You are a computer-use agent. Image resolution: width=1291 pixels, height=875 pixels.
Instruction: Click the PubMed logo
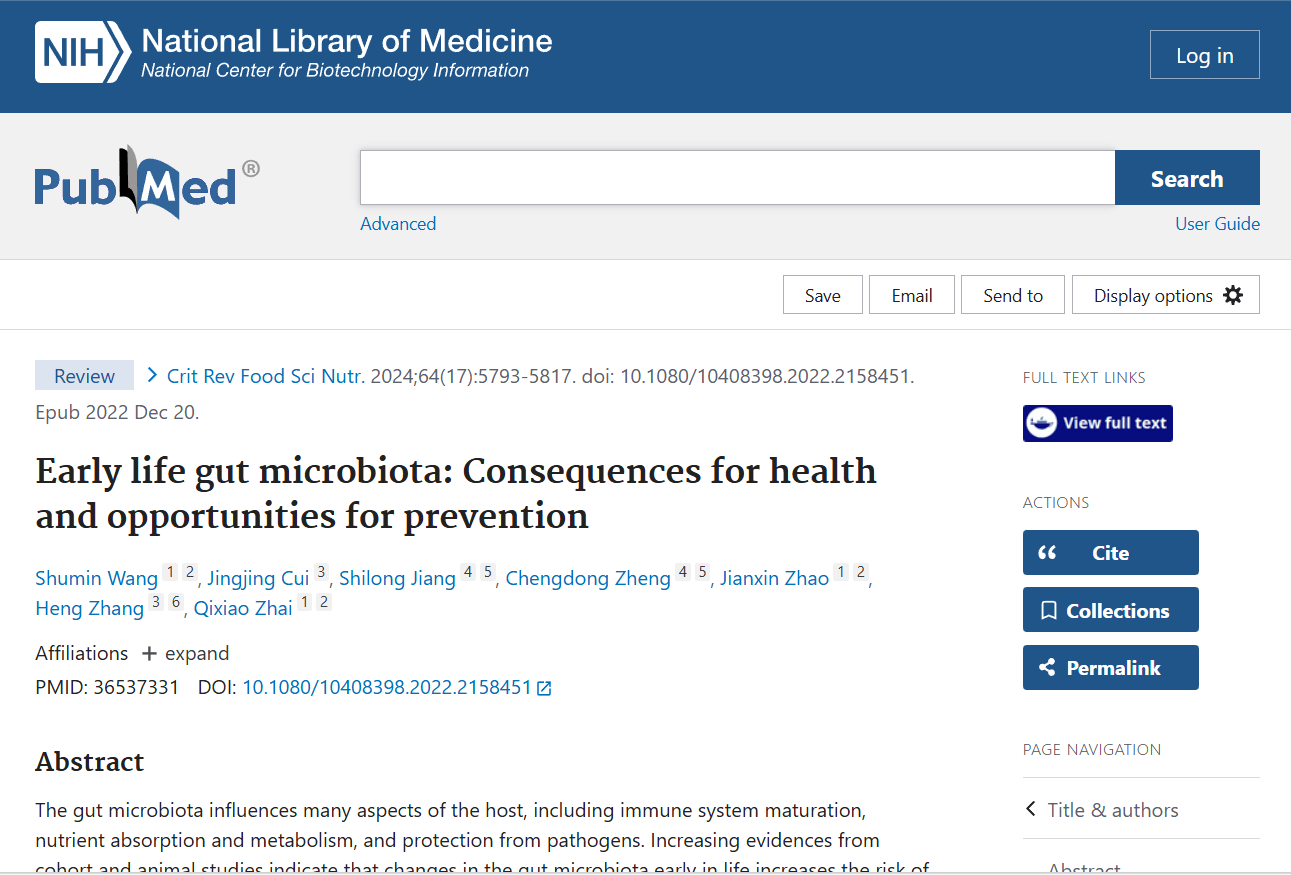(x=135, y=185)
